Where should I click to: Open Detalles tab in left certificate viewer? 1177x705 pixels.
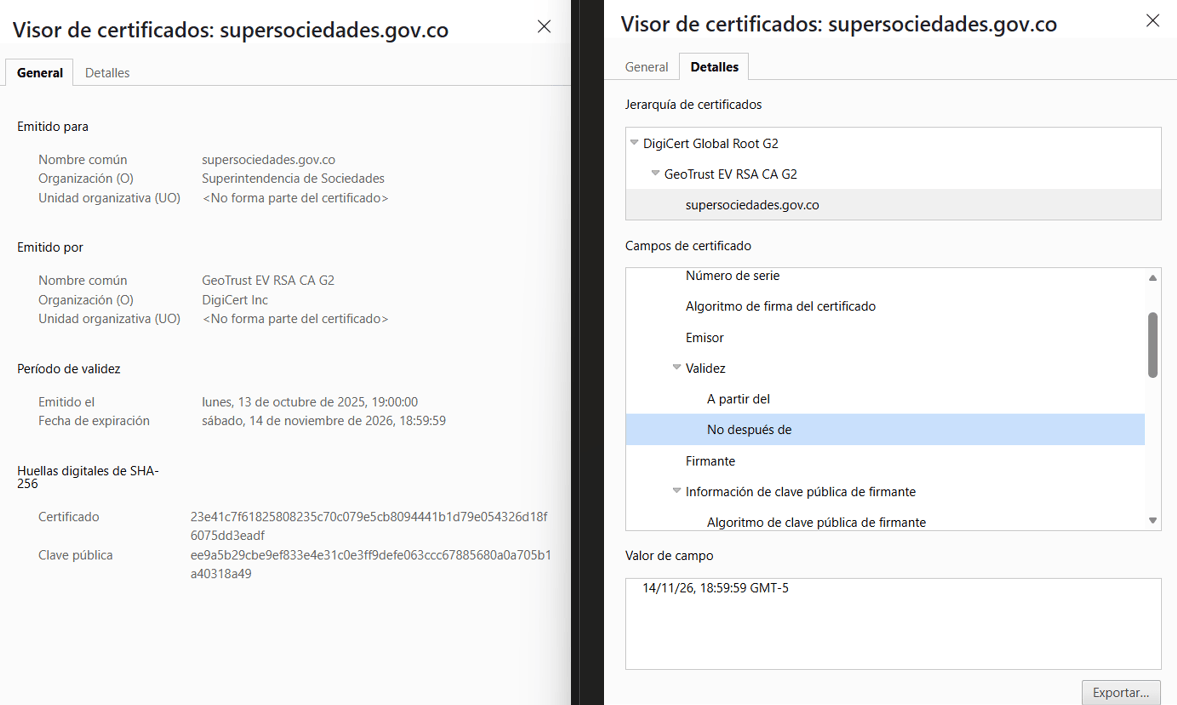[107, 73]
